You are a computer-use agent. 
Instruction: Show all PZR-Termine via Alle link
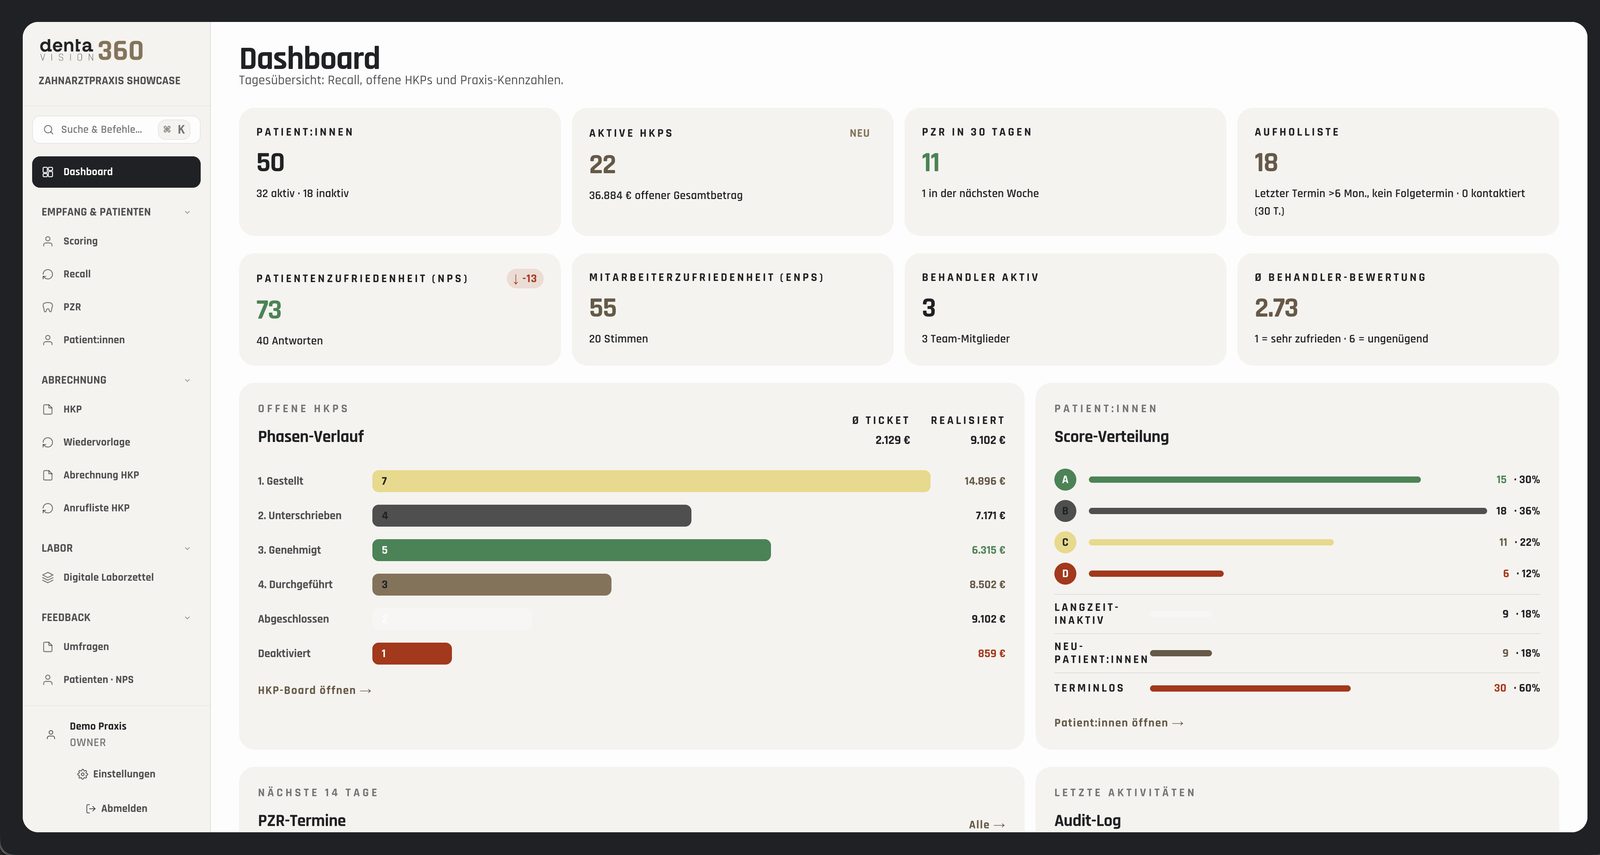tap(986, 825)
